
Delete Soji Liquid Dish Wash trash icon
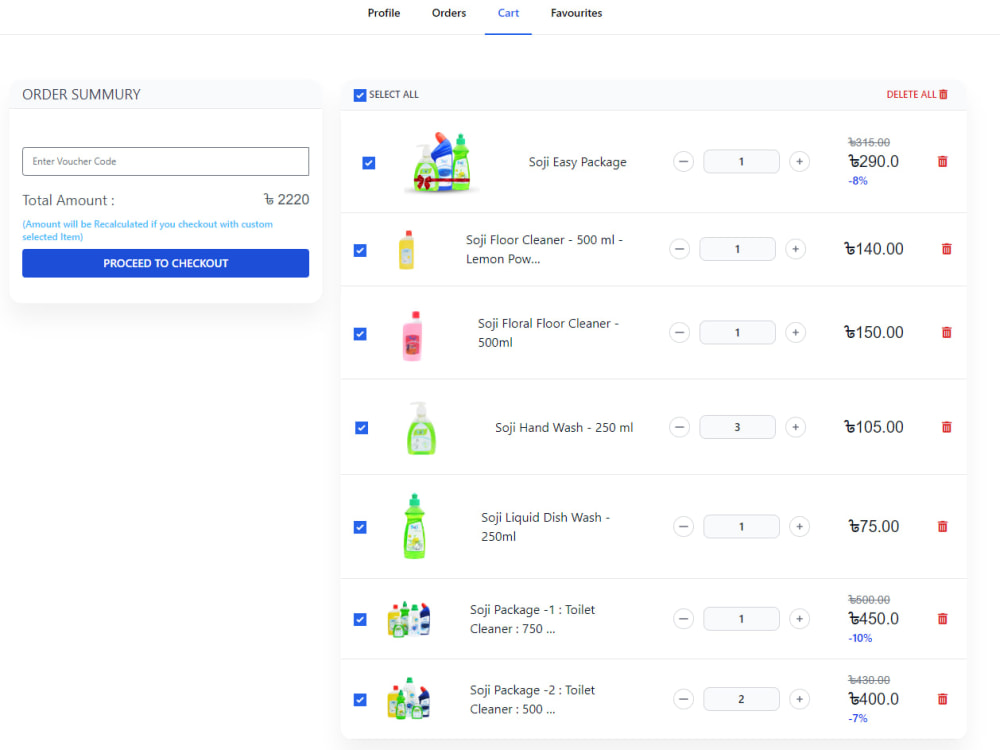942,526
